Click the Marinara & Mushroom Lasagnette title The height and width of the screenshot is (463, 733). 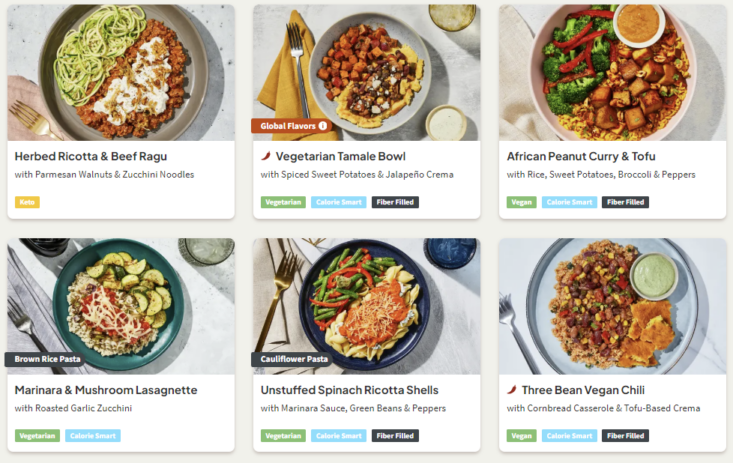tap(106, 390)
